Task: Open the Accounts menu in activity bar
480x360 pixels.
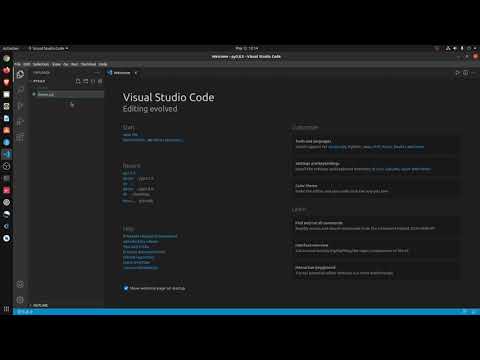Action: click(x=20, y=284)
